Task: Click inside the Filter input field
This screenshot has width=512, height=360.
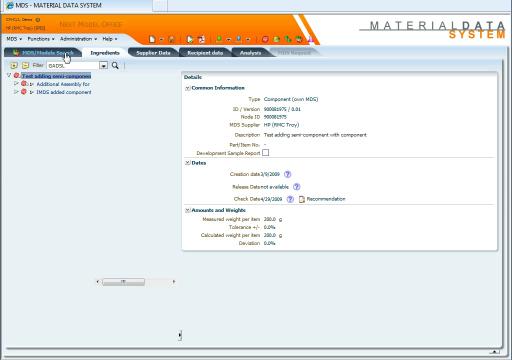Action: (x=73, y=66)
